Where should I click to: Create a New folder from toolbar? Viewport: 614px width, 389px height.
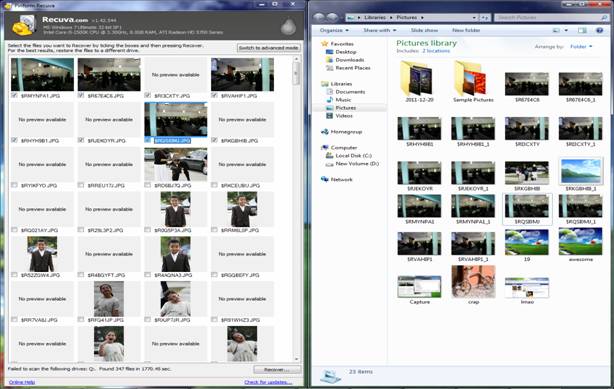(x=466, y=30)
